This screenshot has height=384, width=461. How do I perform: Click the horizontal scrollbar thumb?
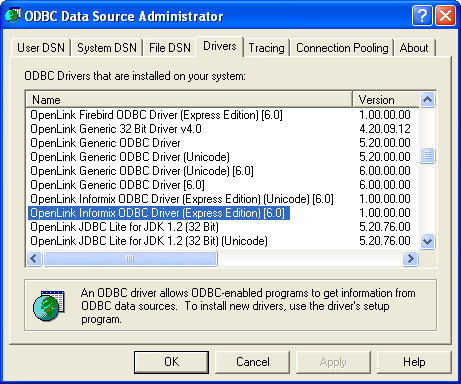pos(130,259)
